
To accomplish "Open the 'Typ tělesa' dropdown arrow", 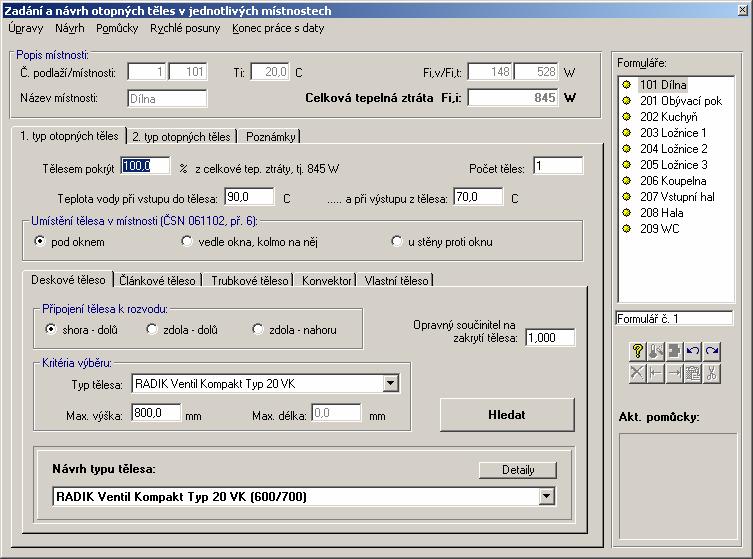I will [x=390, y=384].
